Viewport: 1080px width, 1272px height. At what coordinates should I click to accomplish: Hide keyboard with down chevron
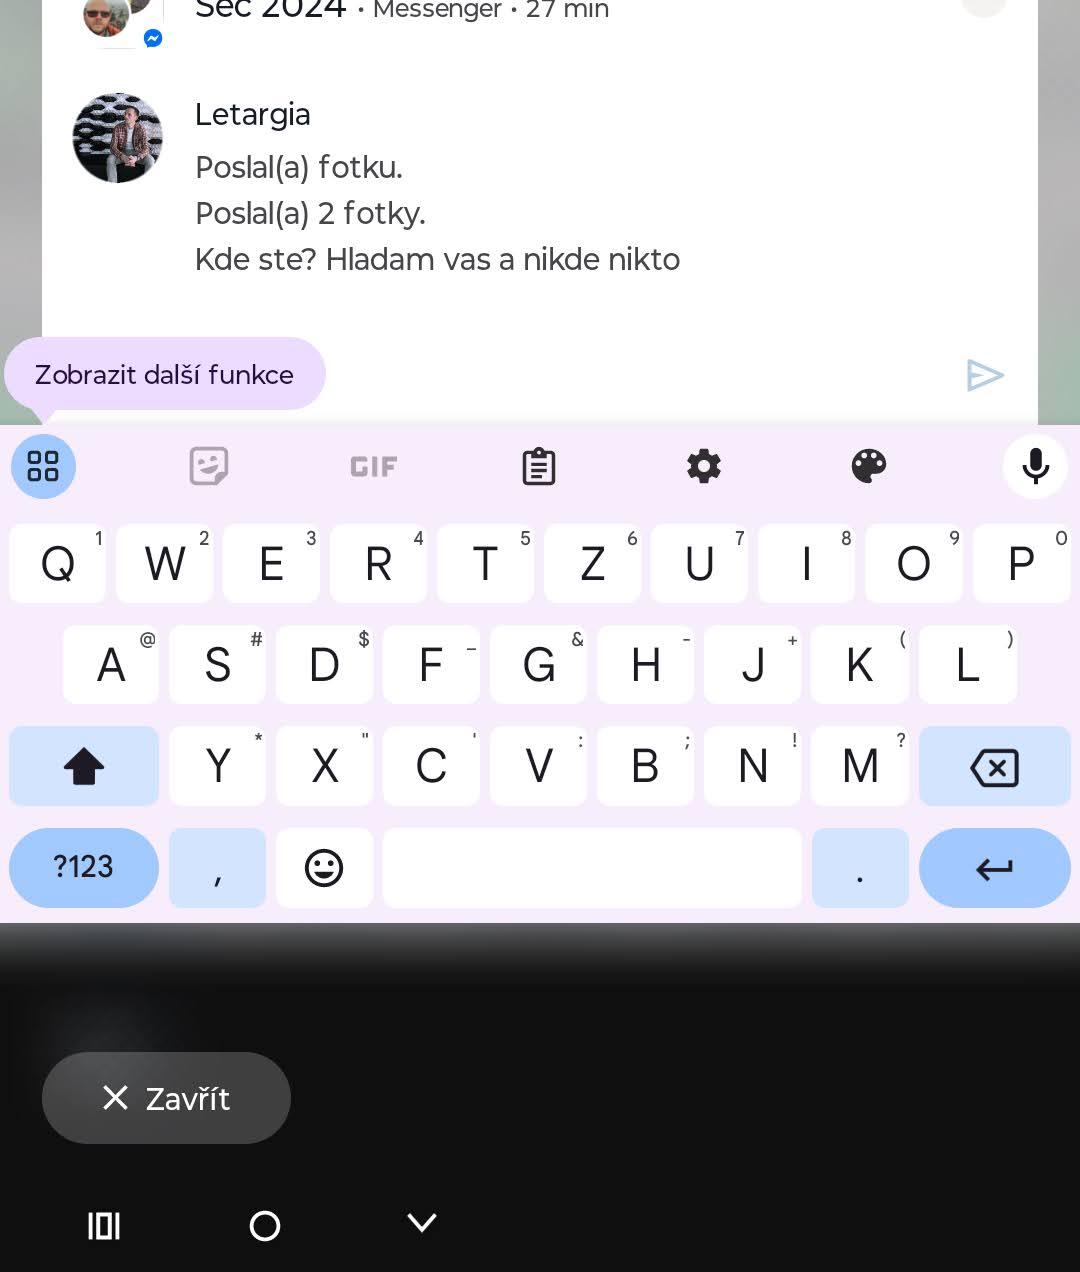coord(422,1223)
